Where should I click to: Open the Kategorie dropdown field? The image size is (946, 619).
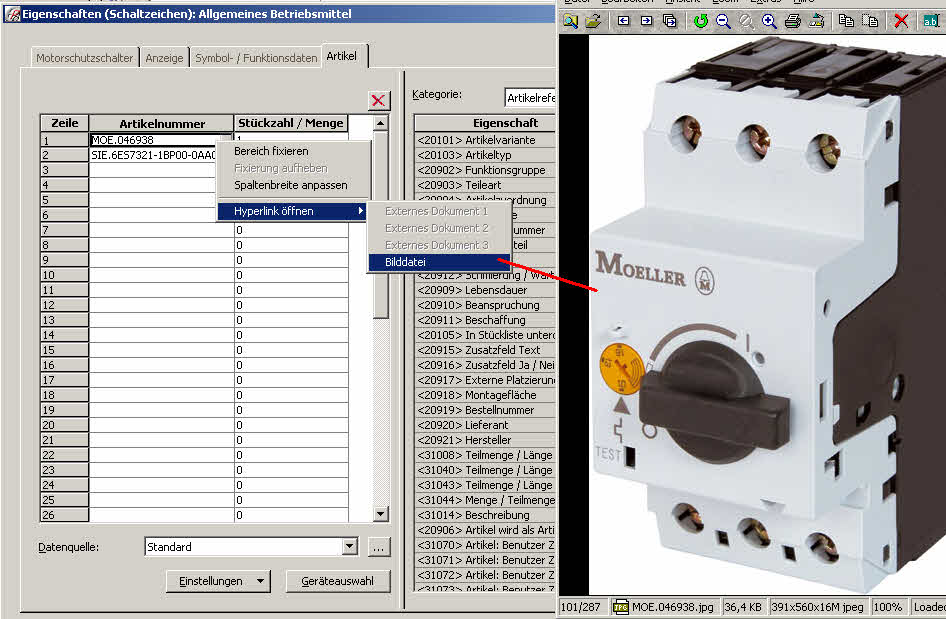coord(530,98)
